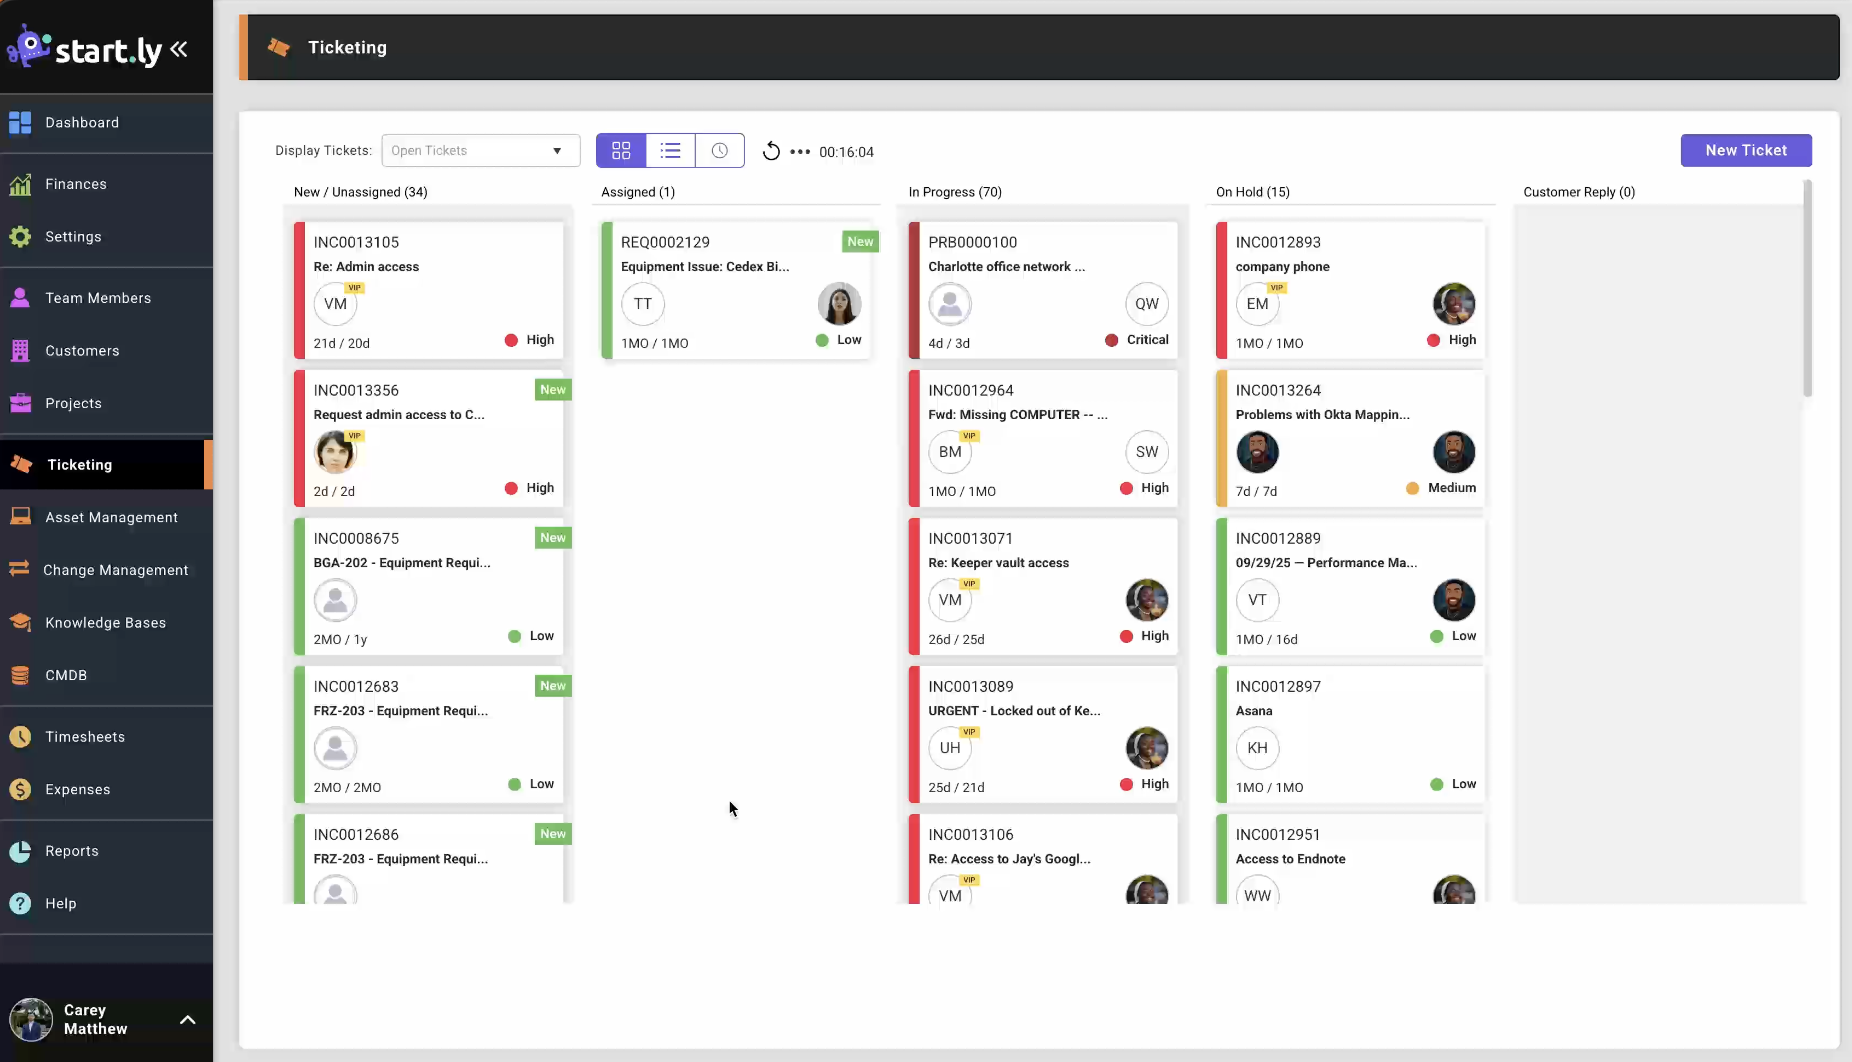This screenshot has width=1852, height=1062.
Task: Click the VM avatar on ticket INC0013071
Action: coord(950,600)
